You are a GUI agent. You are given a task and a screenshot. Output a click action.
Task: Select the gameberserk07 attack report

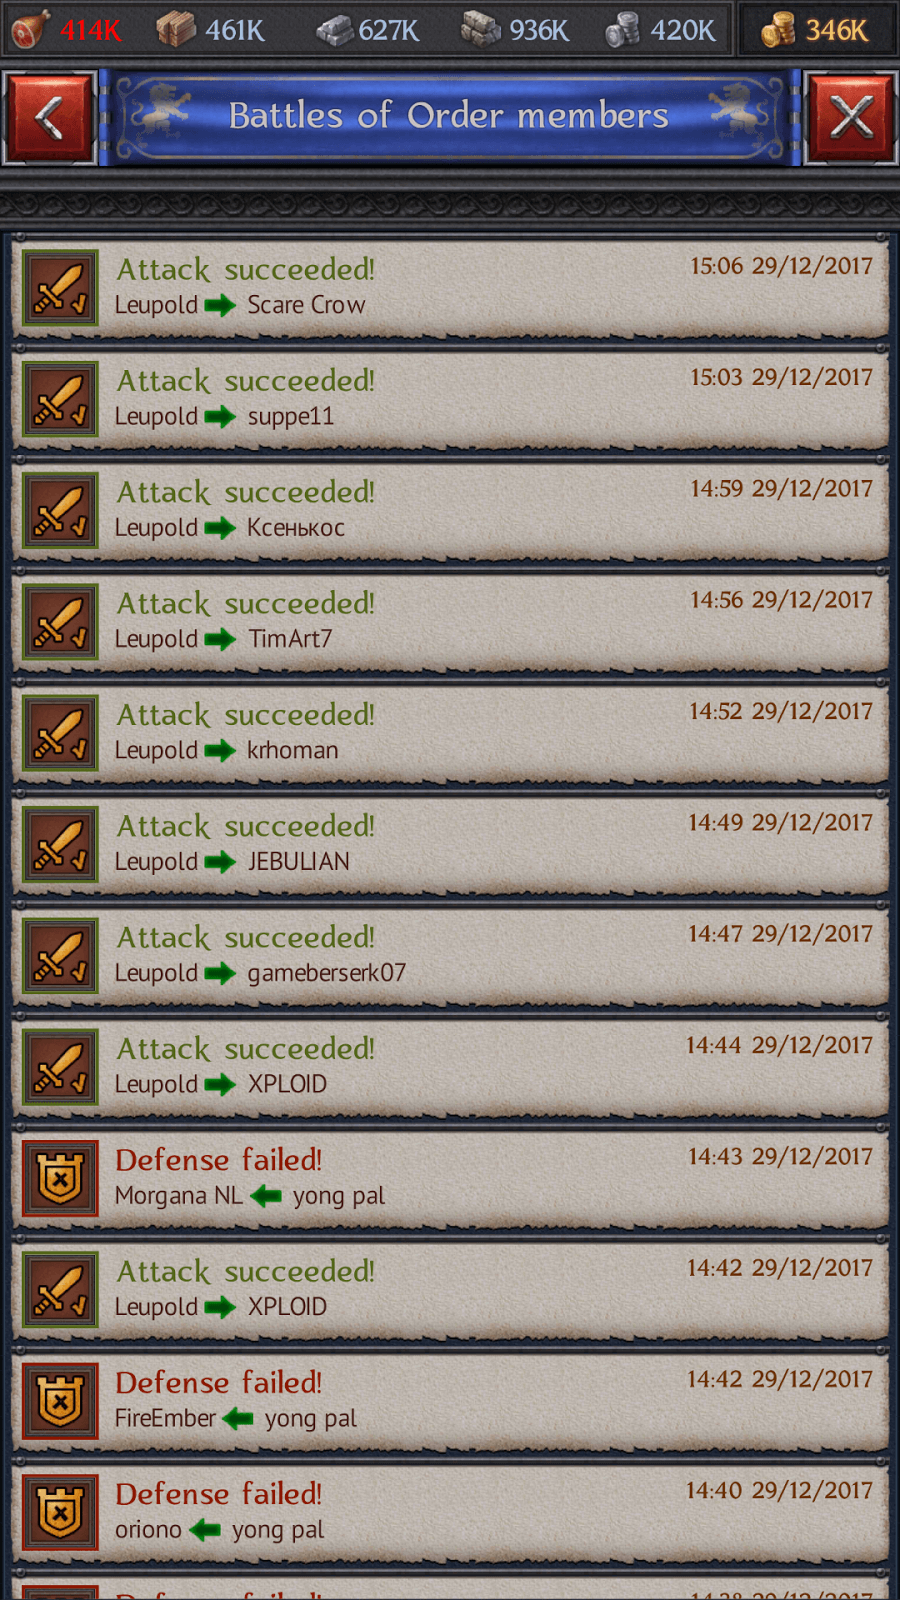pyautogui.click(x=450, y=956)
